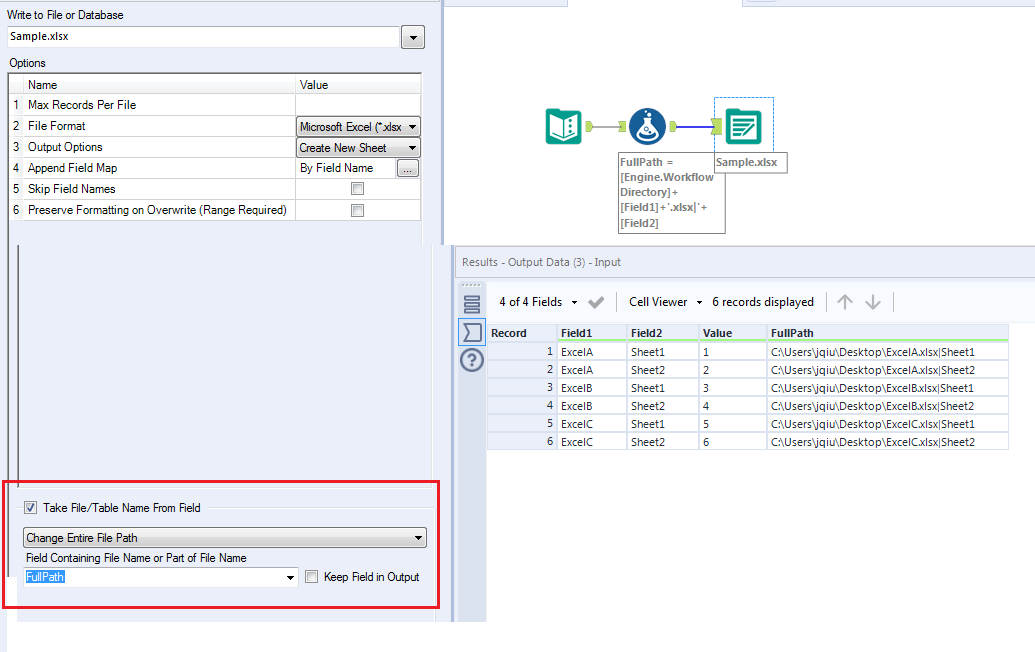
Task: Open the Output Options dropdown
Action: tap(414, 147)
